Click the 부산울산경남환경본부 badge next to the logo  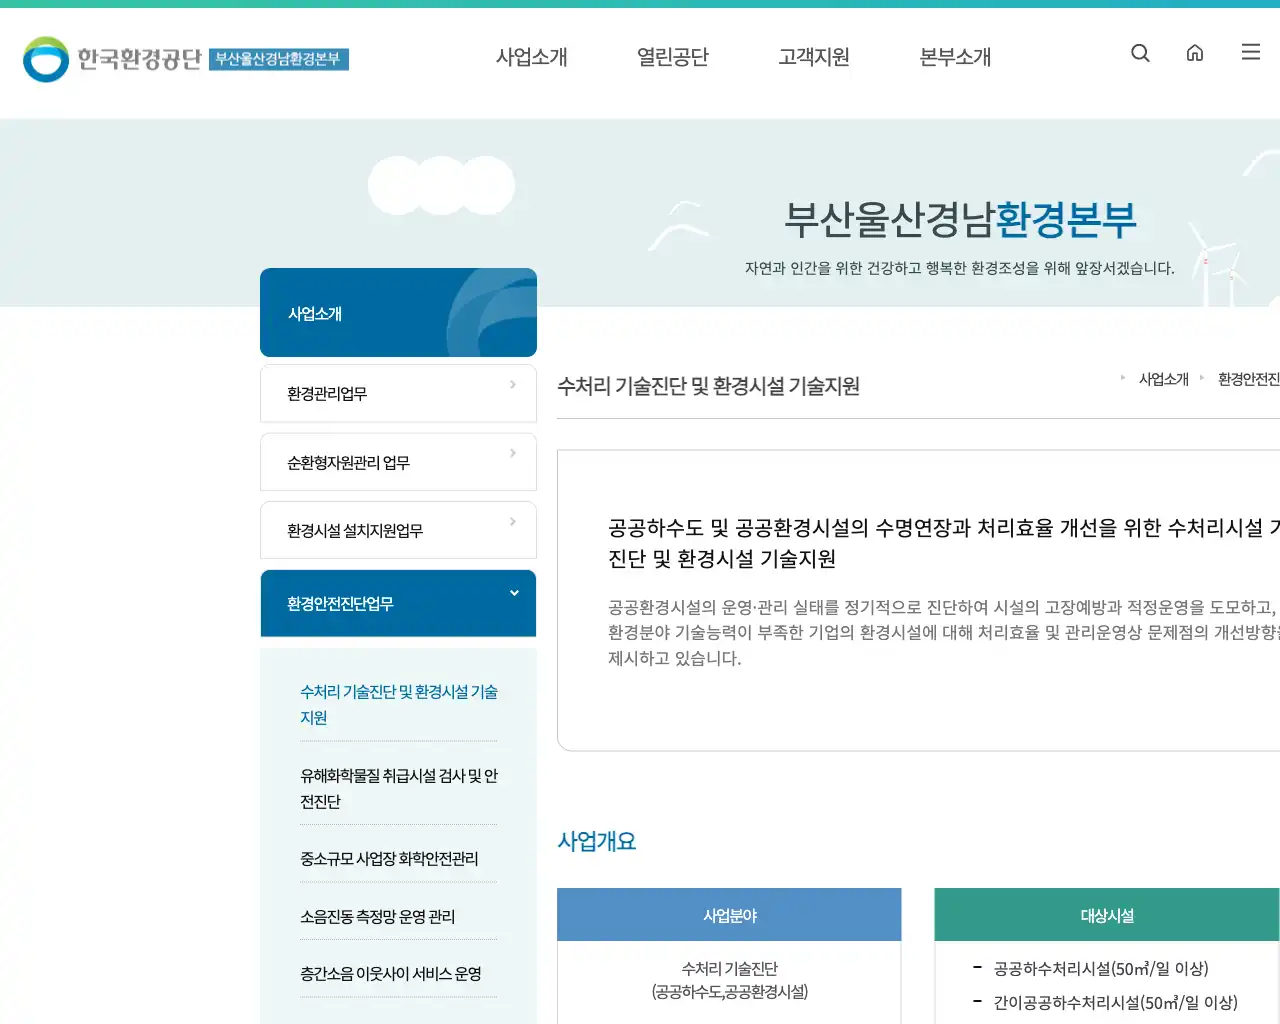pyautogui.click(x=279, y=60)
